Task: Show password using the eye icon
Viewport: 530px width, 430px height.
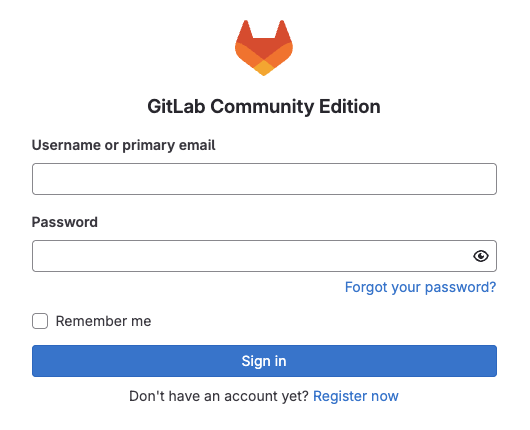Action: pos(481,256)
